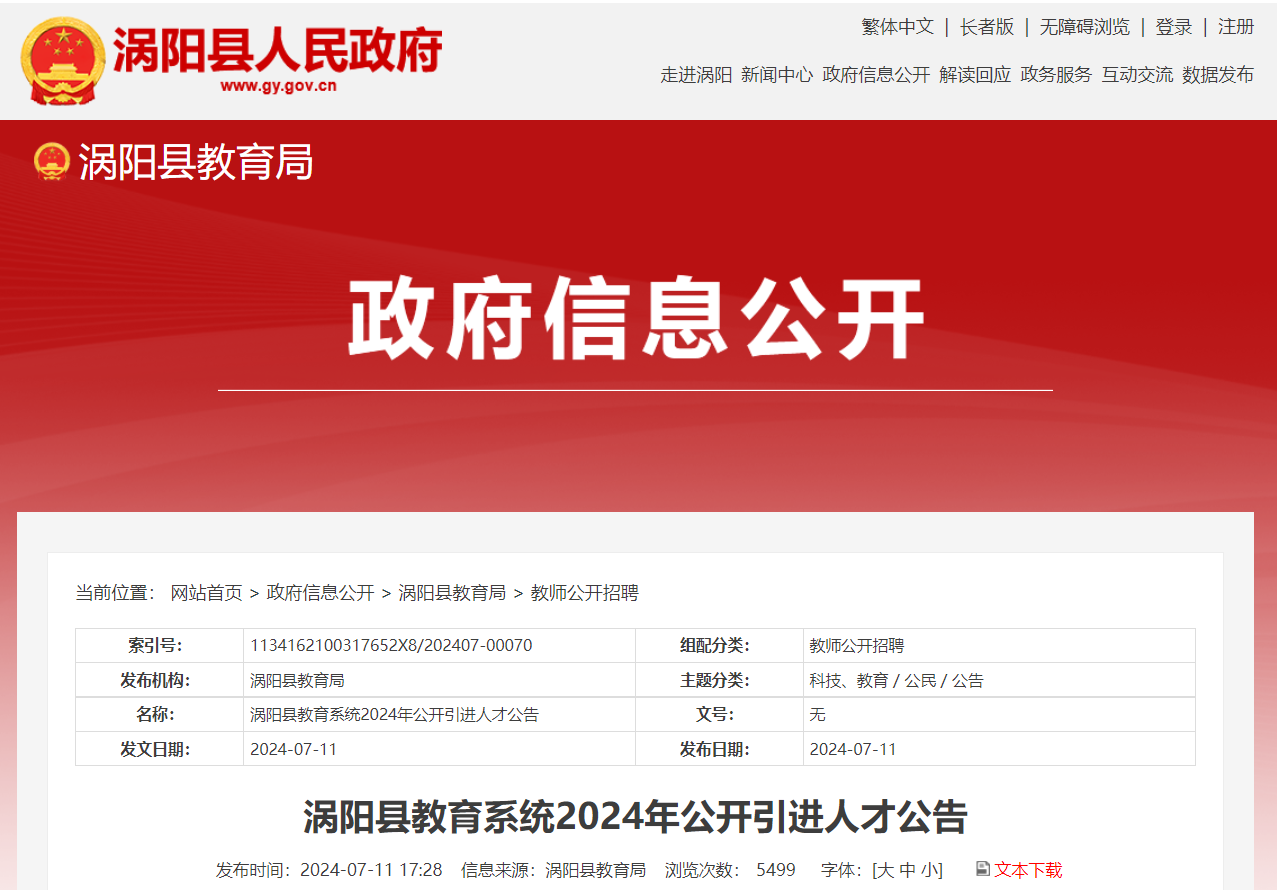Screen dimensions: 1277x890
Task: Click the small emblem beside 涡阳县教育局
Action: coord(51,161)
